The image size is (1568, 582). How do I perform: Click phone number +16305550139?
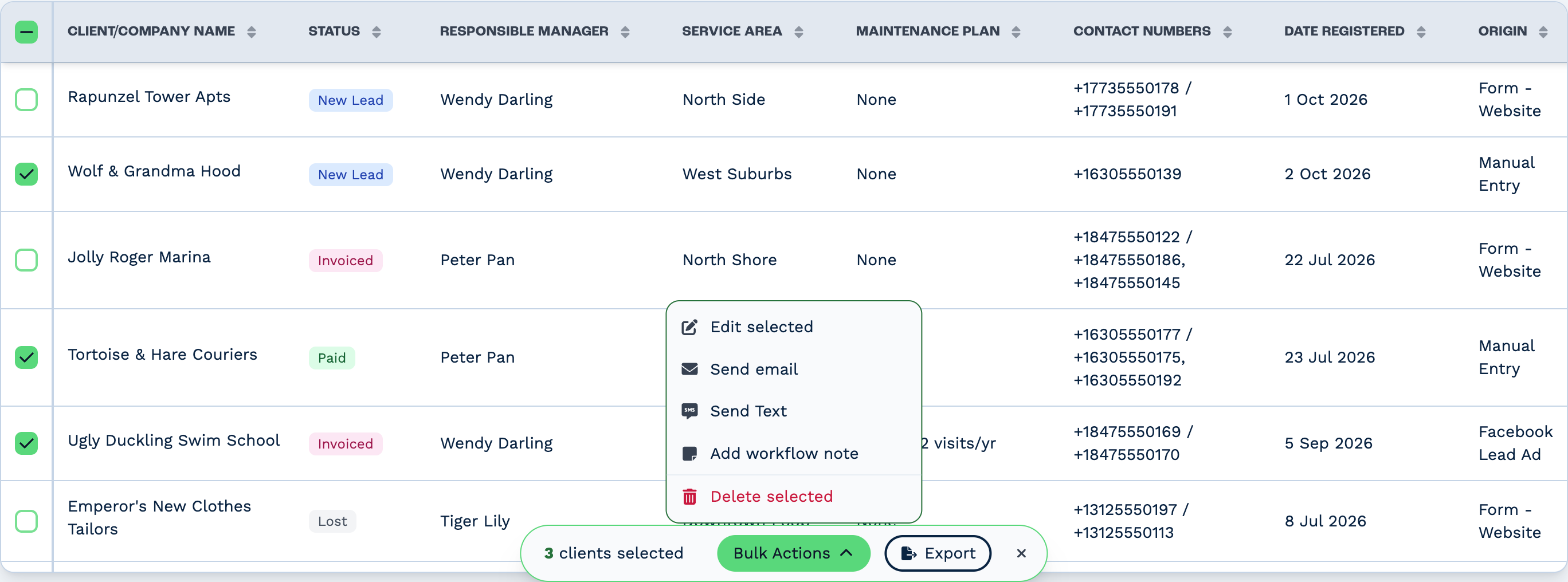1128,174
